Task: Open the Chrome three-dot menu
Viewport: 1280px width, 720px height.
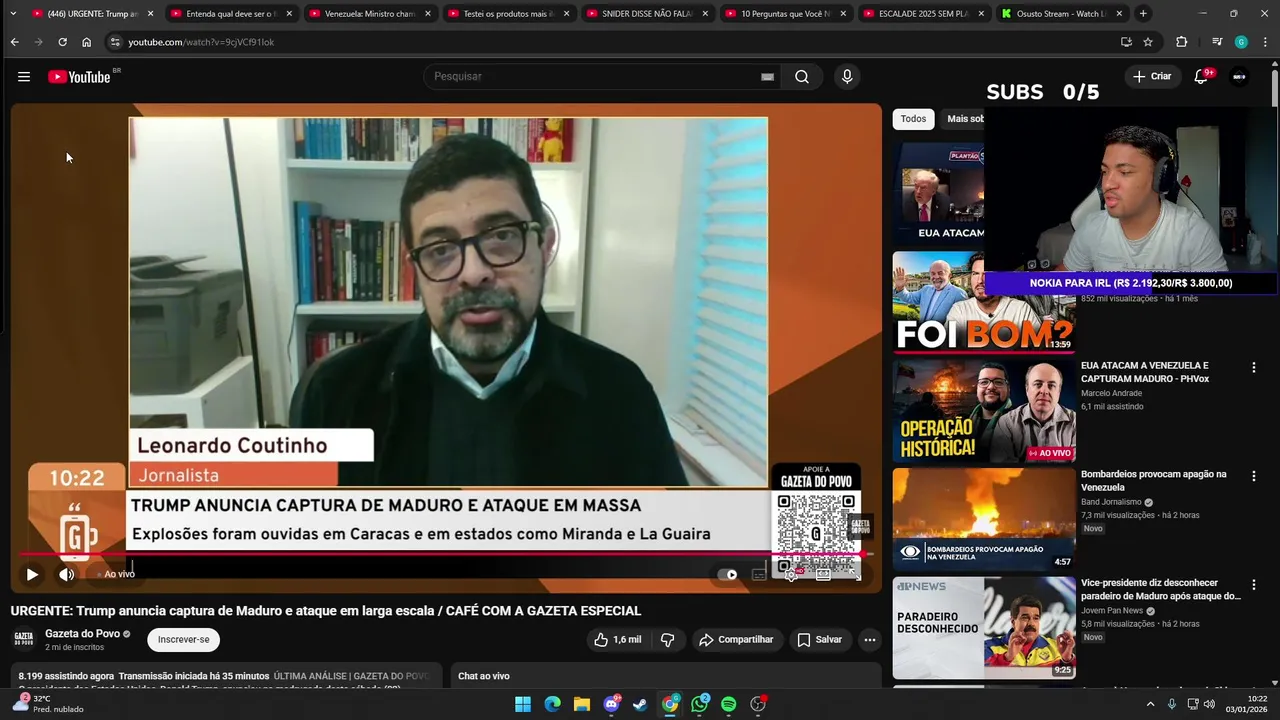Action: pos(1266,42)
